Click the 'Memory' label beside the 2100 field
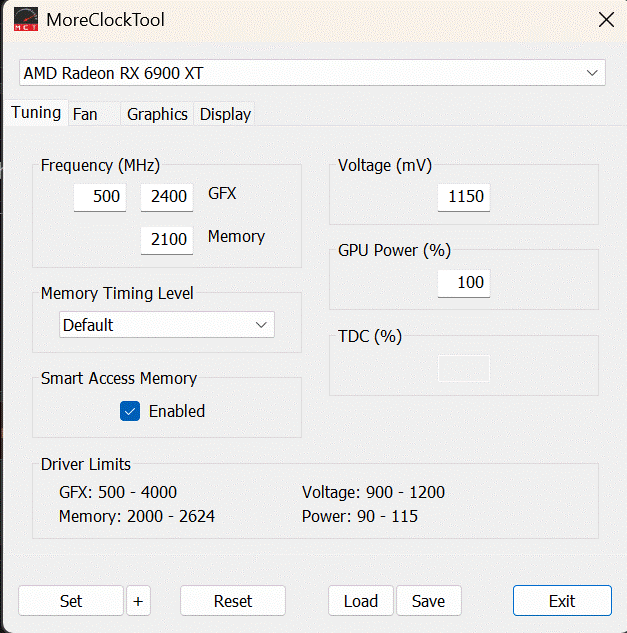627x633 pixels. 236,237
